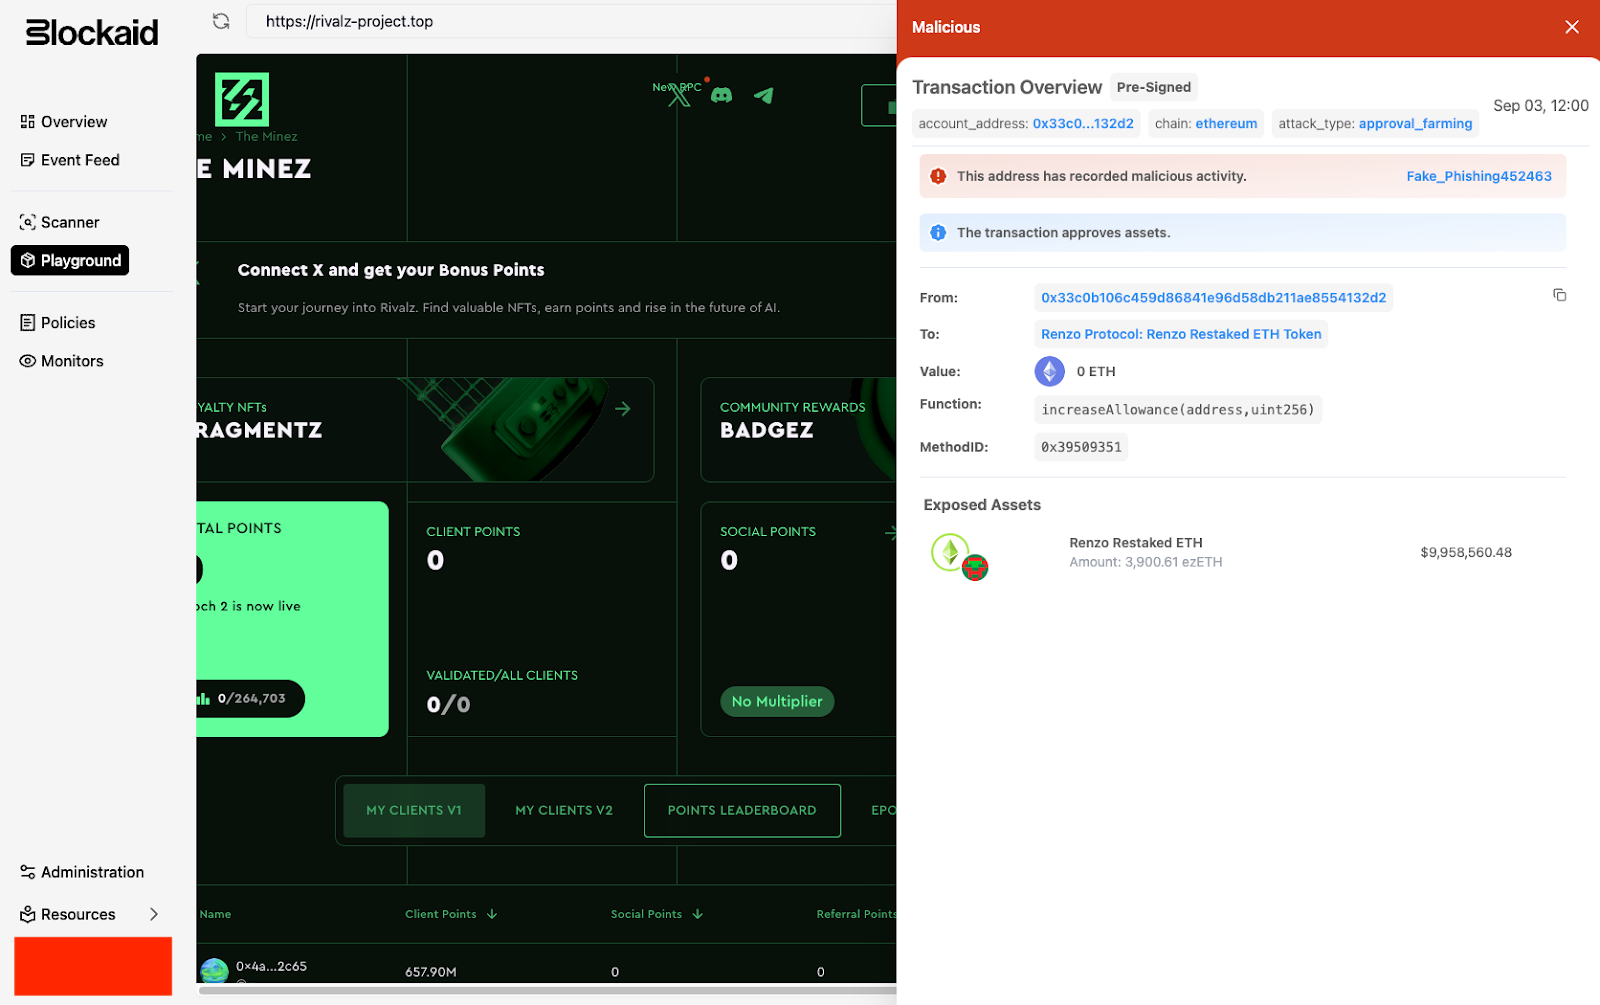Click the green Rivalz logo
Screen dimensions: 1600x1005
click(x=242, y=99)
